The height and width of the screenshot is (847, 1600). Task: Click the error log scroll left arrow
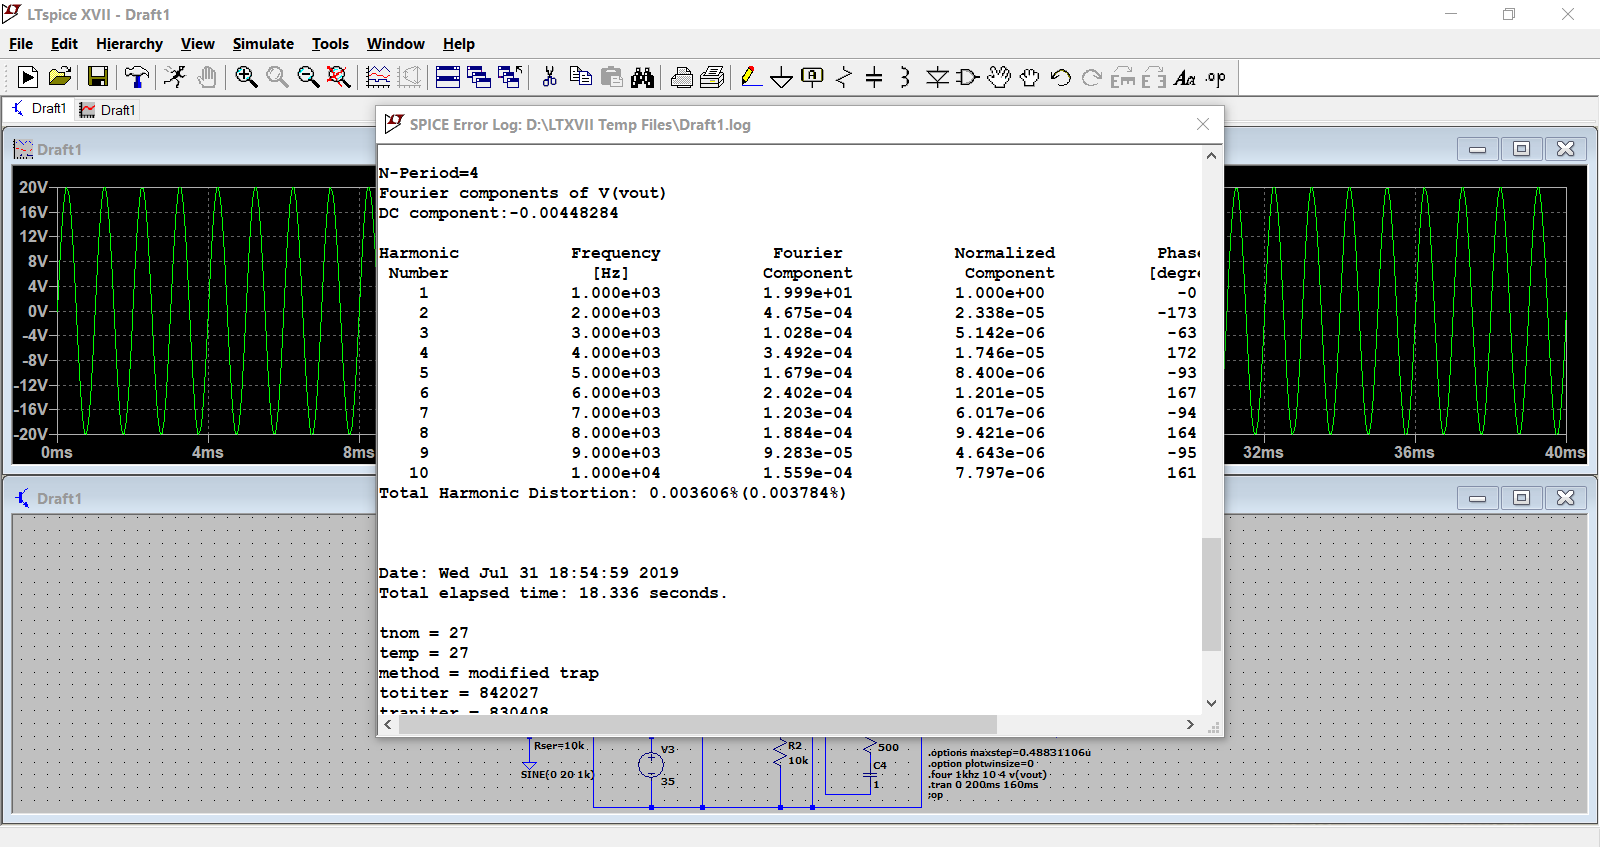[x=388, y=725]
